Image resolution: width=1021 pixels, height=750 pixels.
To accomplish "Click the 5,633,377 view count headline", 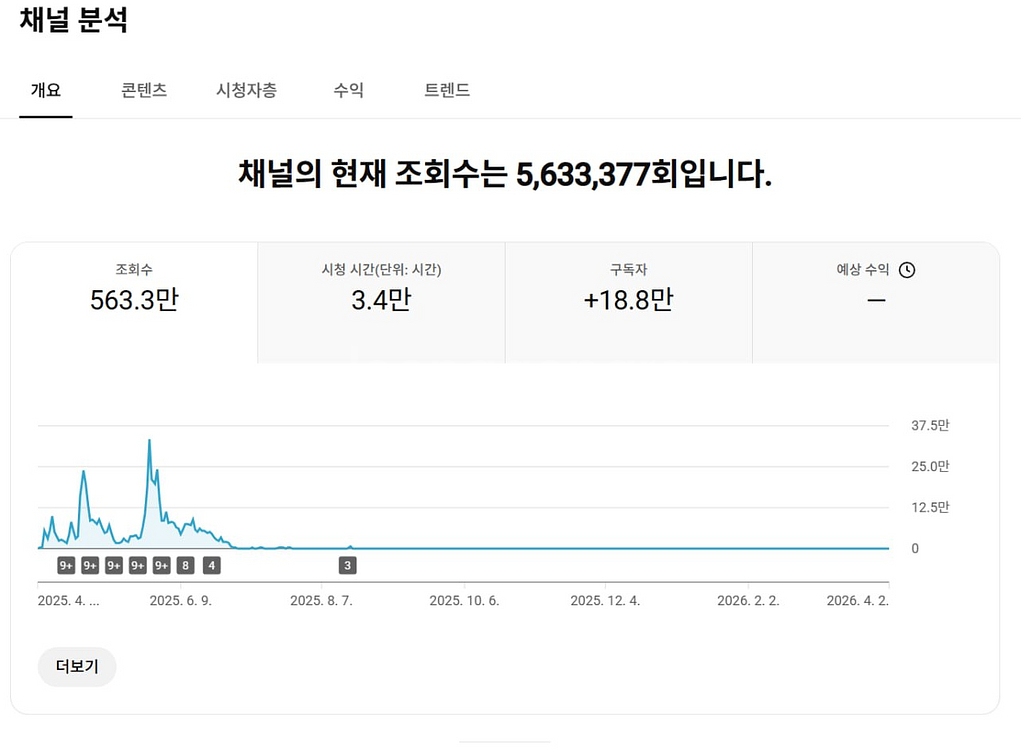I will coord(505,175).
